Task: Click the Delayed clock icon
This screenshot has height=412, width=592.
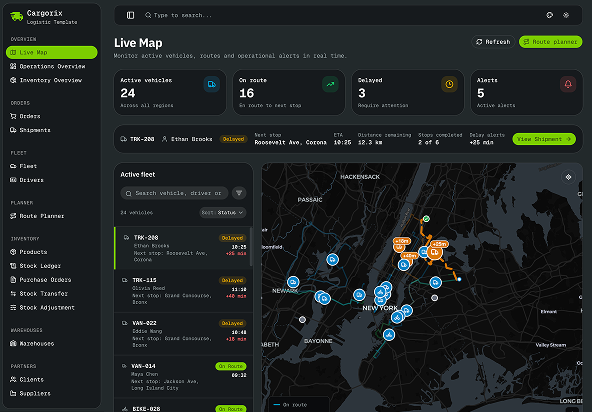Action: (x=449, y=84)
